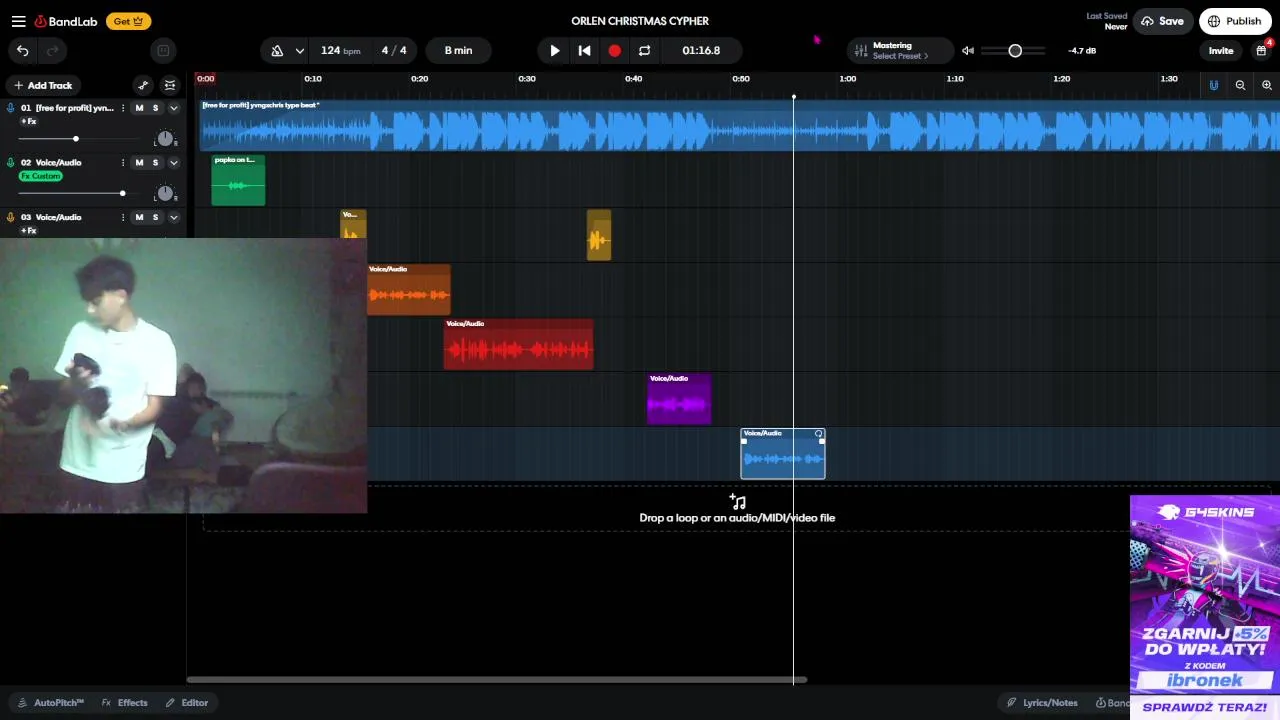Open the Mastering Select Preset panel
The height and width of the screenshot is (720, 1280).
tap(898, 50)
